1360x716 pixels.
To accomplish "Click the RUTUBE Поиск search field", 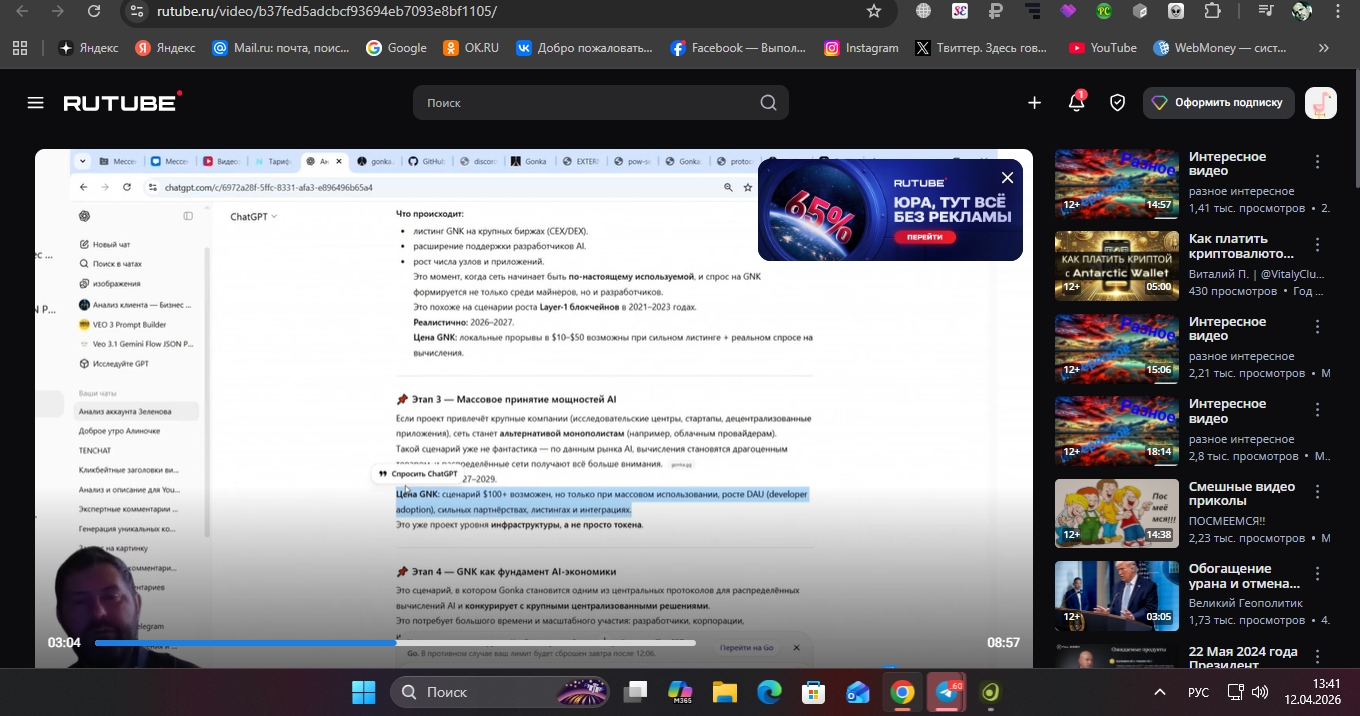I will [x=600, y=103].
